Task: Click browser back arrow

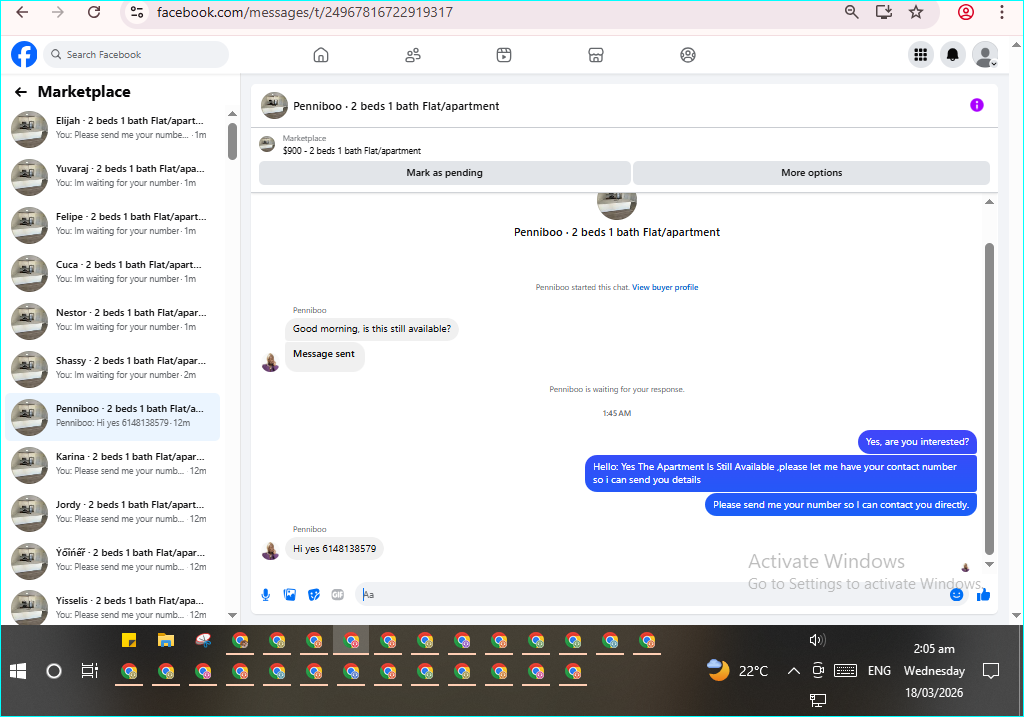Action: [x=22, y=12]
